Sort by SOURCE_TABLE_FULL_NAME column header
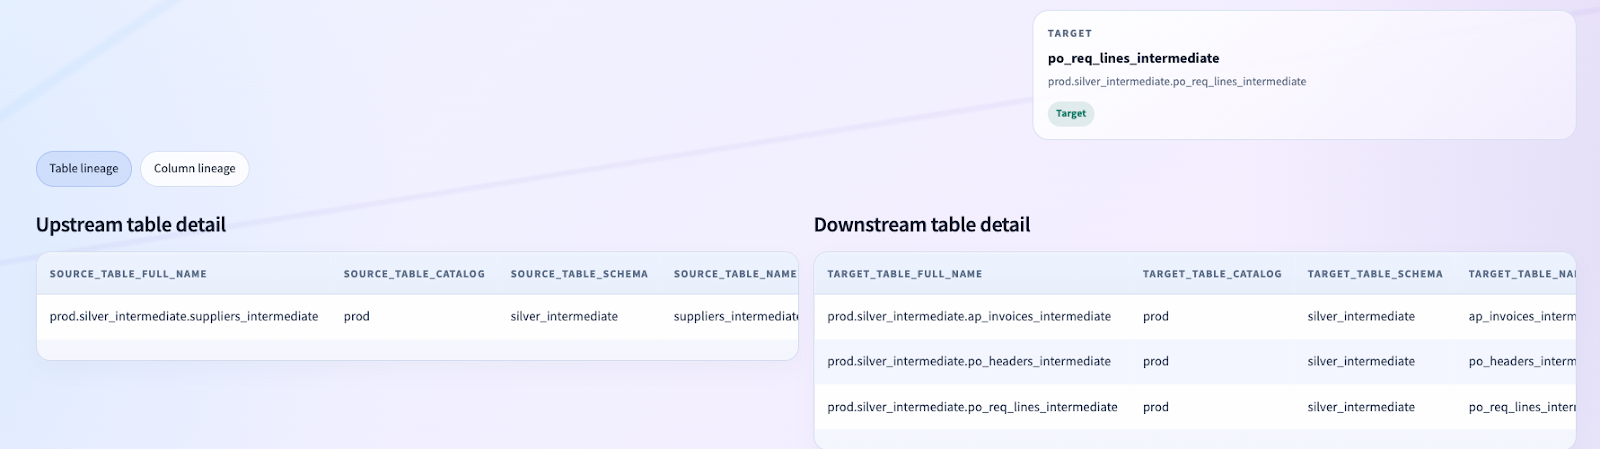Viewport: 1600px width, 449px height. point(128,274)
